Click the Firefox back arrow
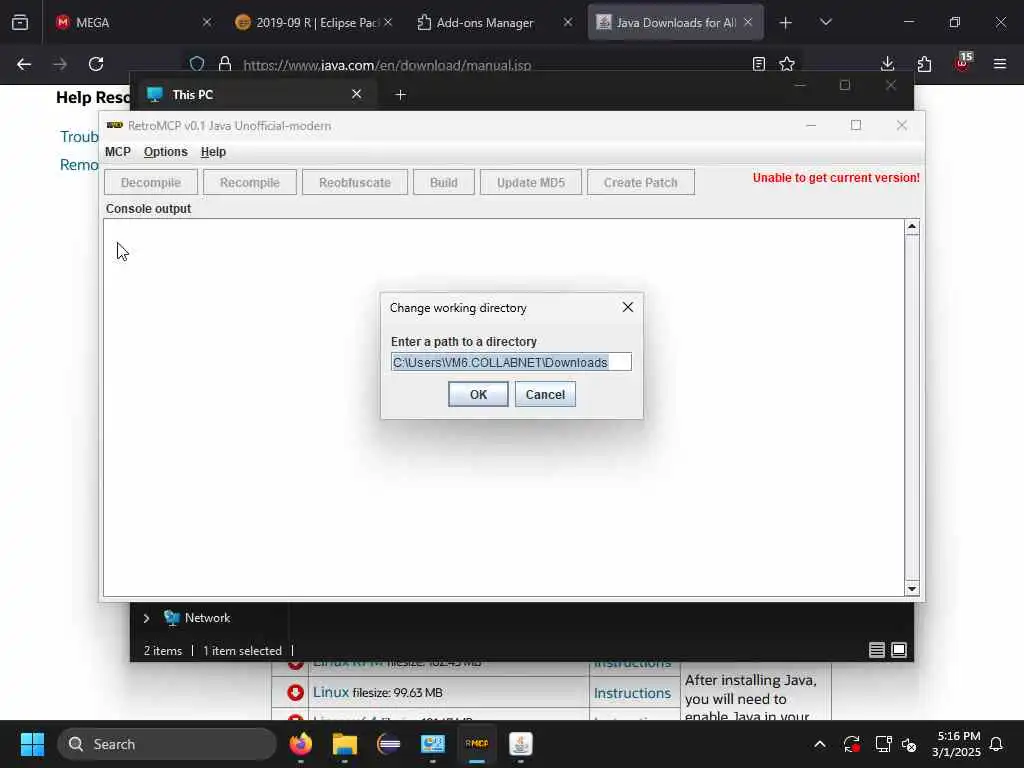This screenshot has width=1024, height=768. tap(24, 64)
